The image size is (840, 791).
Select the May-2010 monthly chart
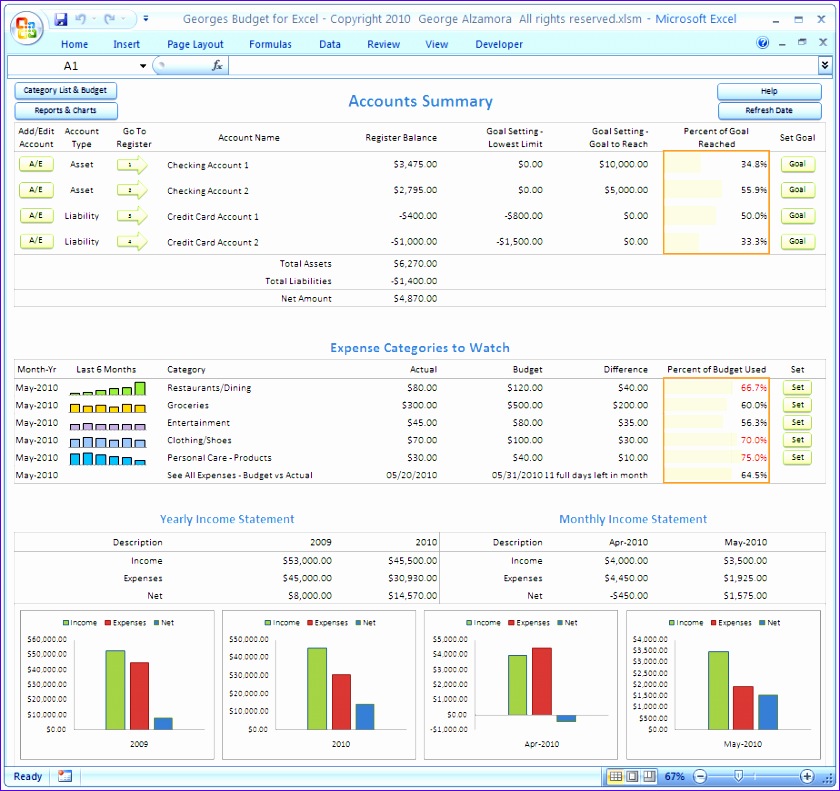pyautogui.click(x=723, y=684)
